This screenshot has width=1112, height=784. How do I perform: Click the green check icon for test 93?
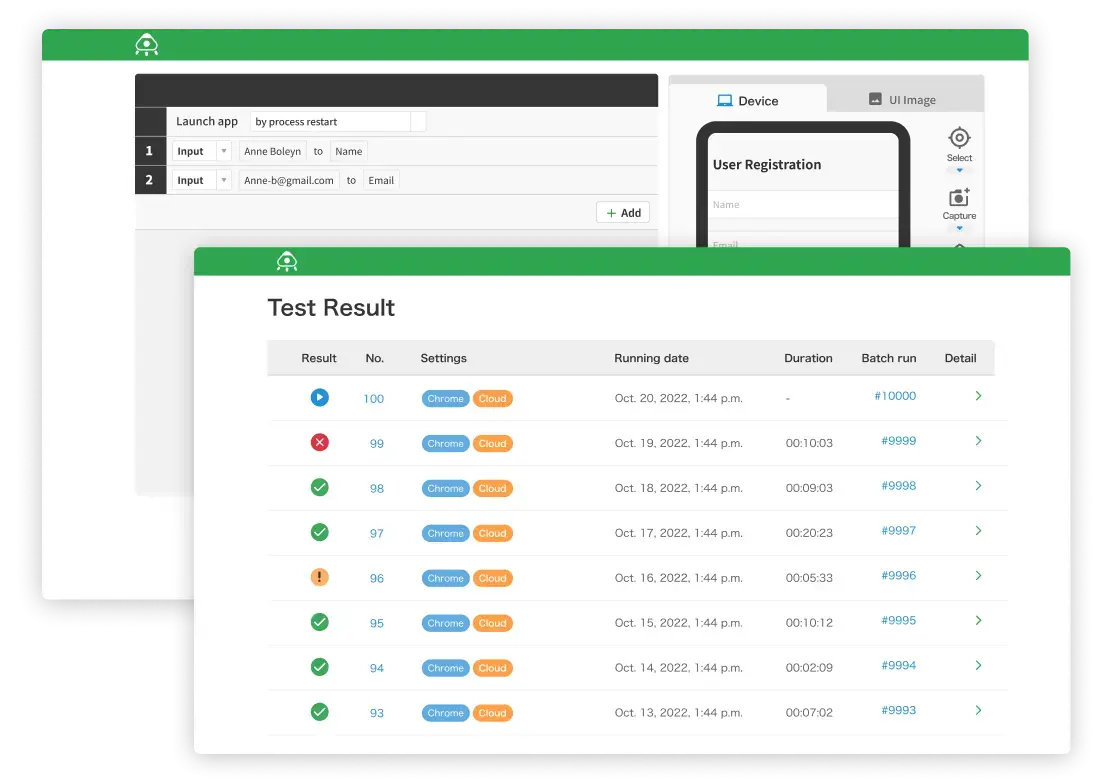tap(319, 712)
